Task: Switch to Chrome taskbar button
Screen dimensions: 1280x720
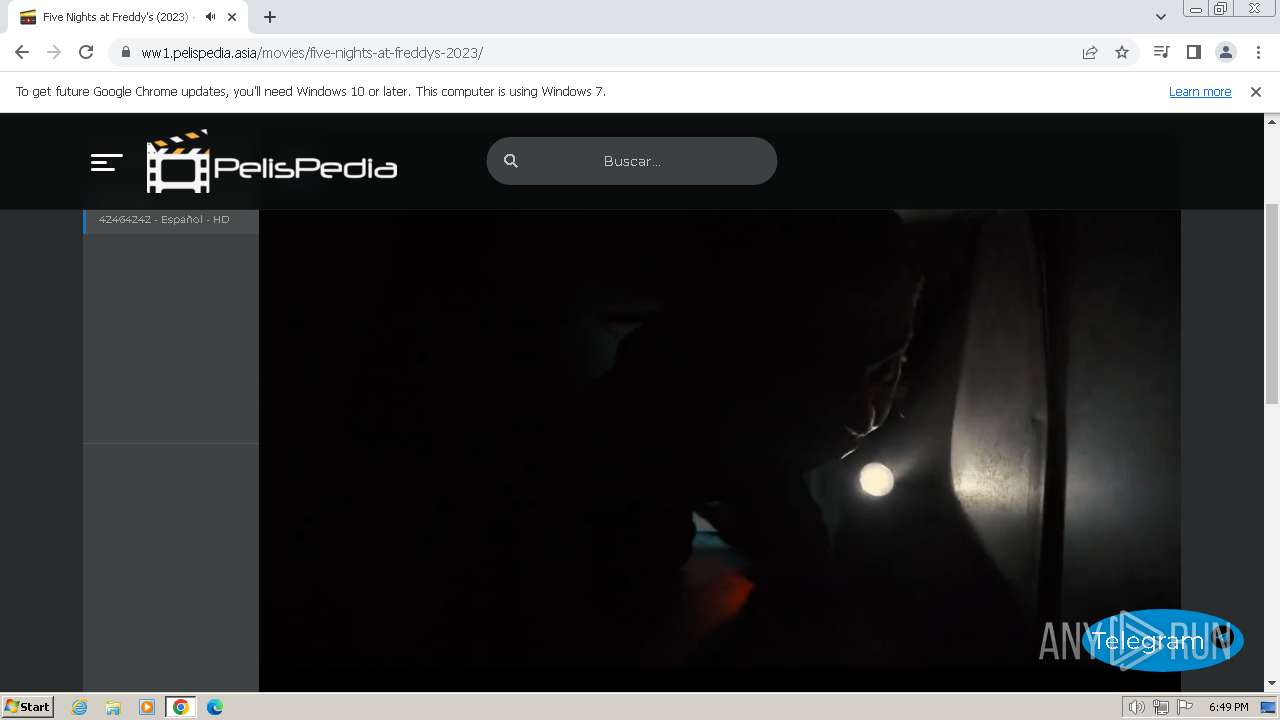Action: [x=181, y=707]
